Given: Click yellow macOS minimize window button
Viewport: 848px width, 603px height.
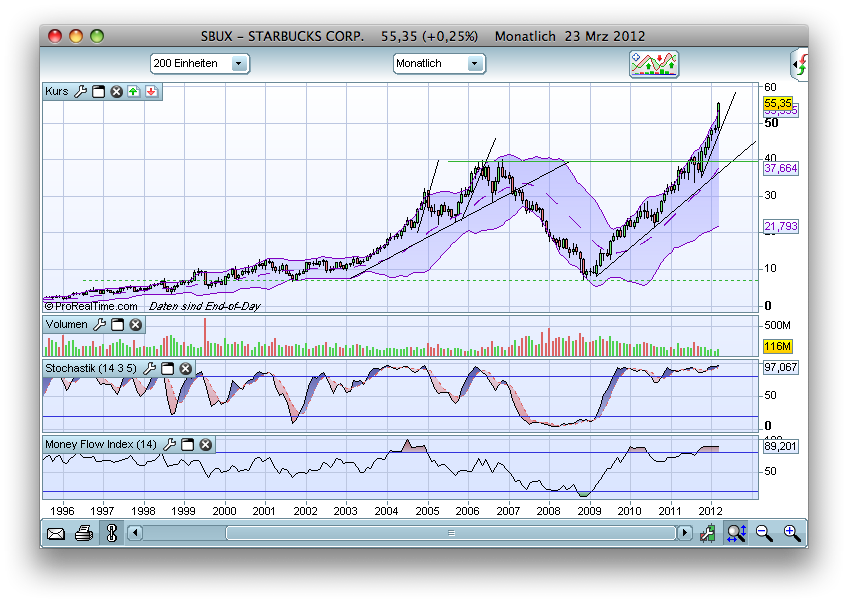Looking at the screenshot, I should pyautogui.click(x=76, y=36).
